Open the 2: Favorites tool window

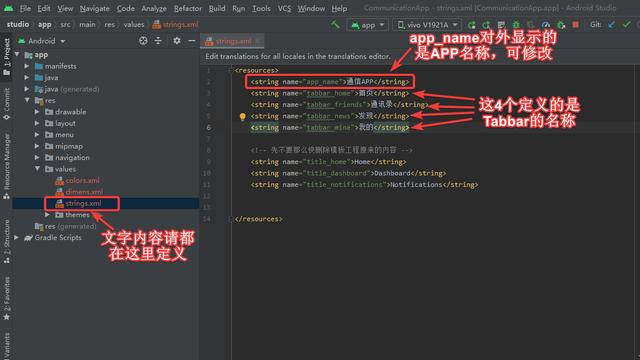point(7,299)
